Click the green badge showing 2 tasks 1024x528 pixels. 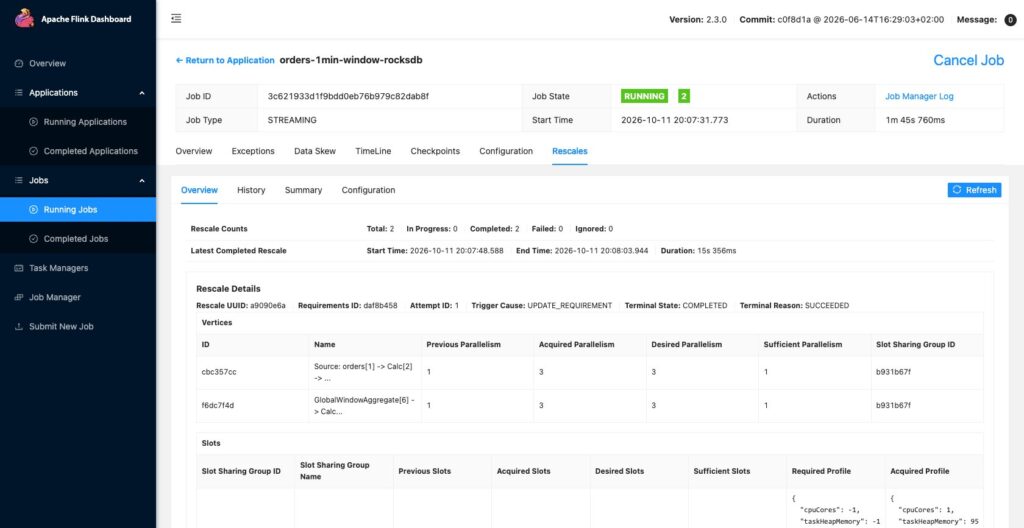click(x=684, y=96)
